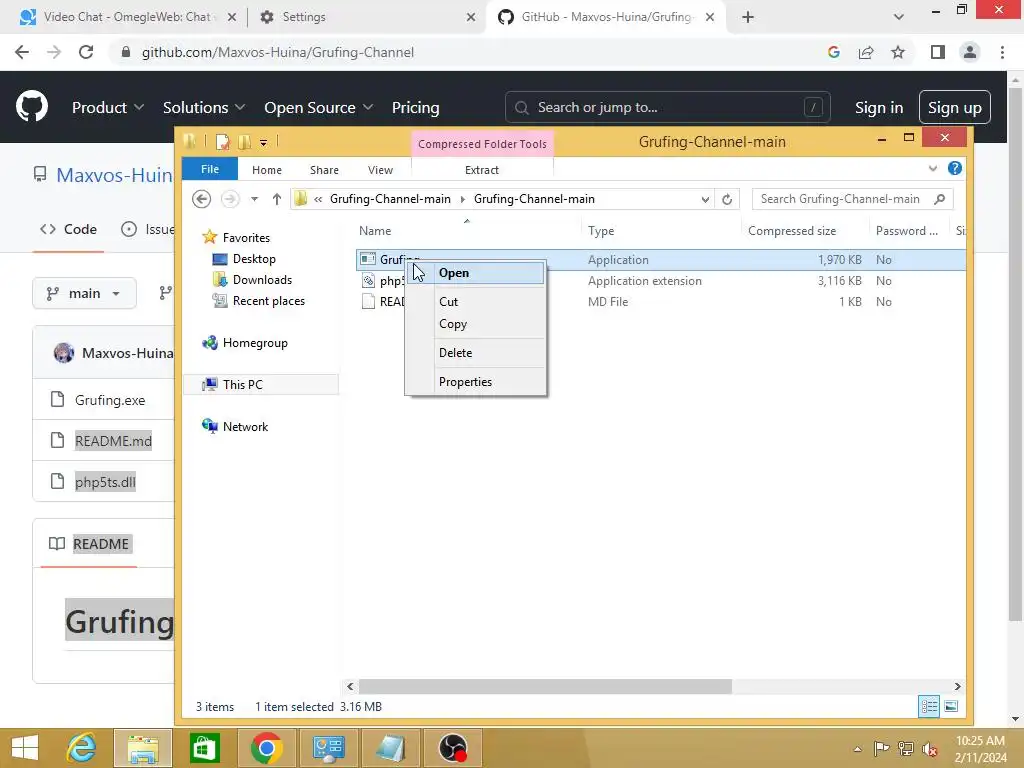This screenshot has height=768, width=1024.
Task: Open Internet Explorer from taskbar
Action: click(82, 748)
